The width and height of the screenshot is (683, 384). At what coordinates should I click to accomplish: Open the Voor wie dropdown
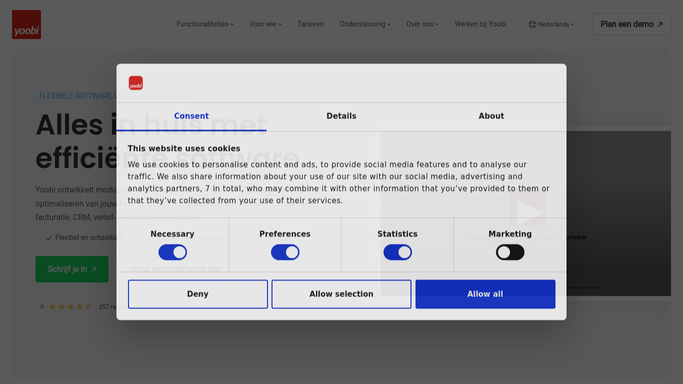point(265,24)
